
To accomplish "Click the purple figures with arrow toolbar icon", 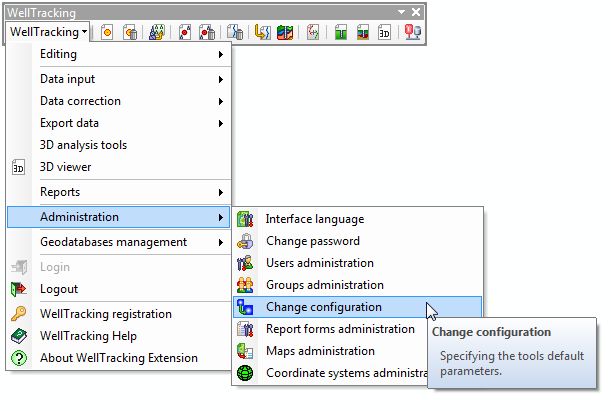I will point(157,32).
